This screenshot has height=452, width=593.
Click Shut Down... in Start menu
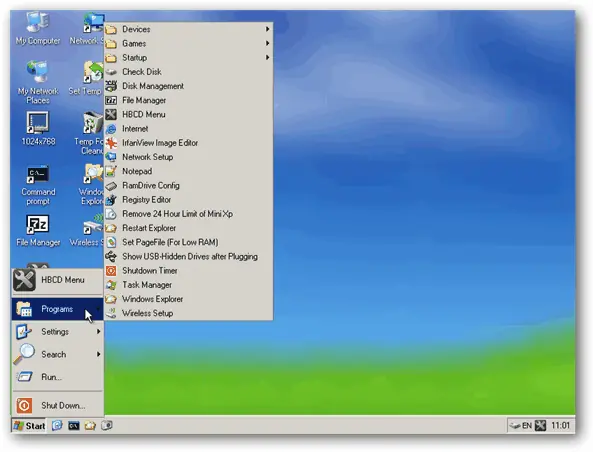tap(57, 405)
